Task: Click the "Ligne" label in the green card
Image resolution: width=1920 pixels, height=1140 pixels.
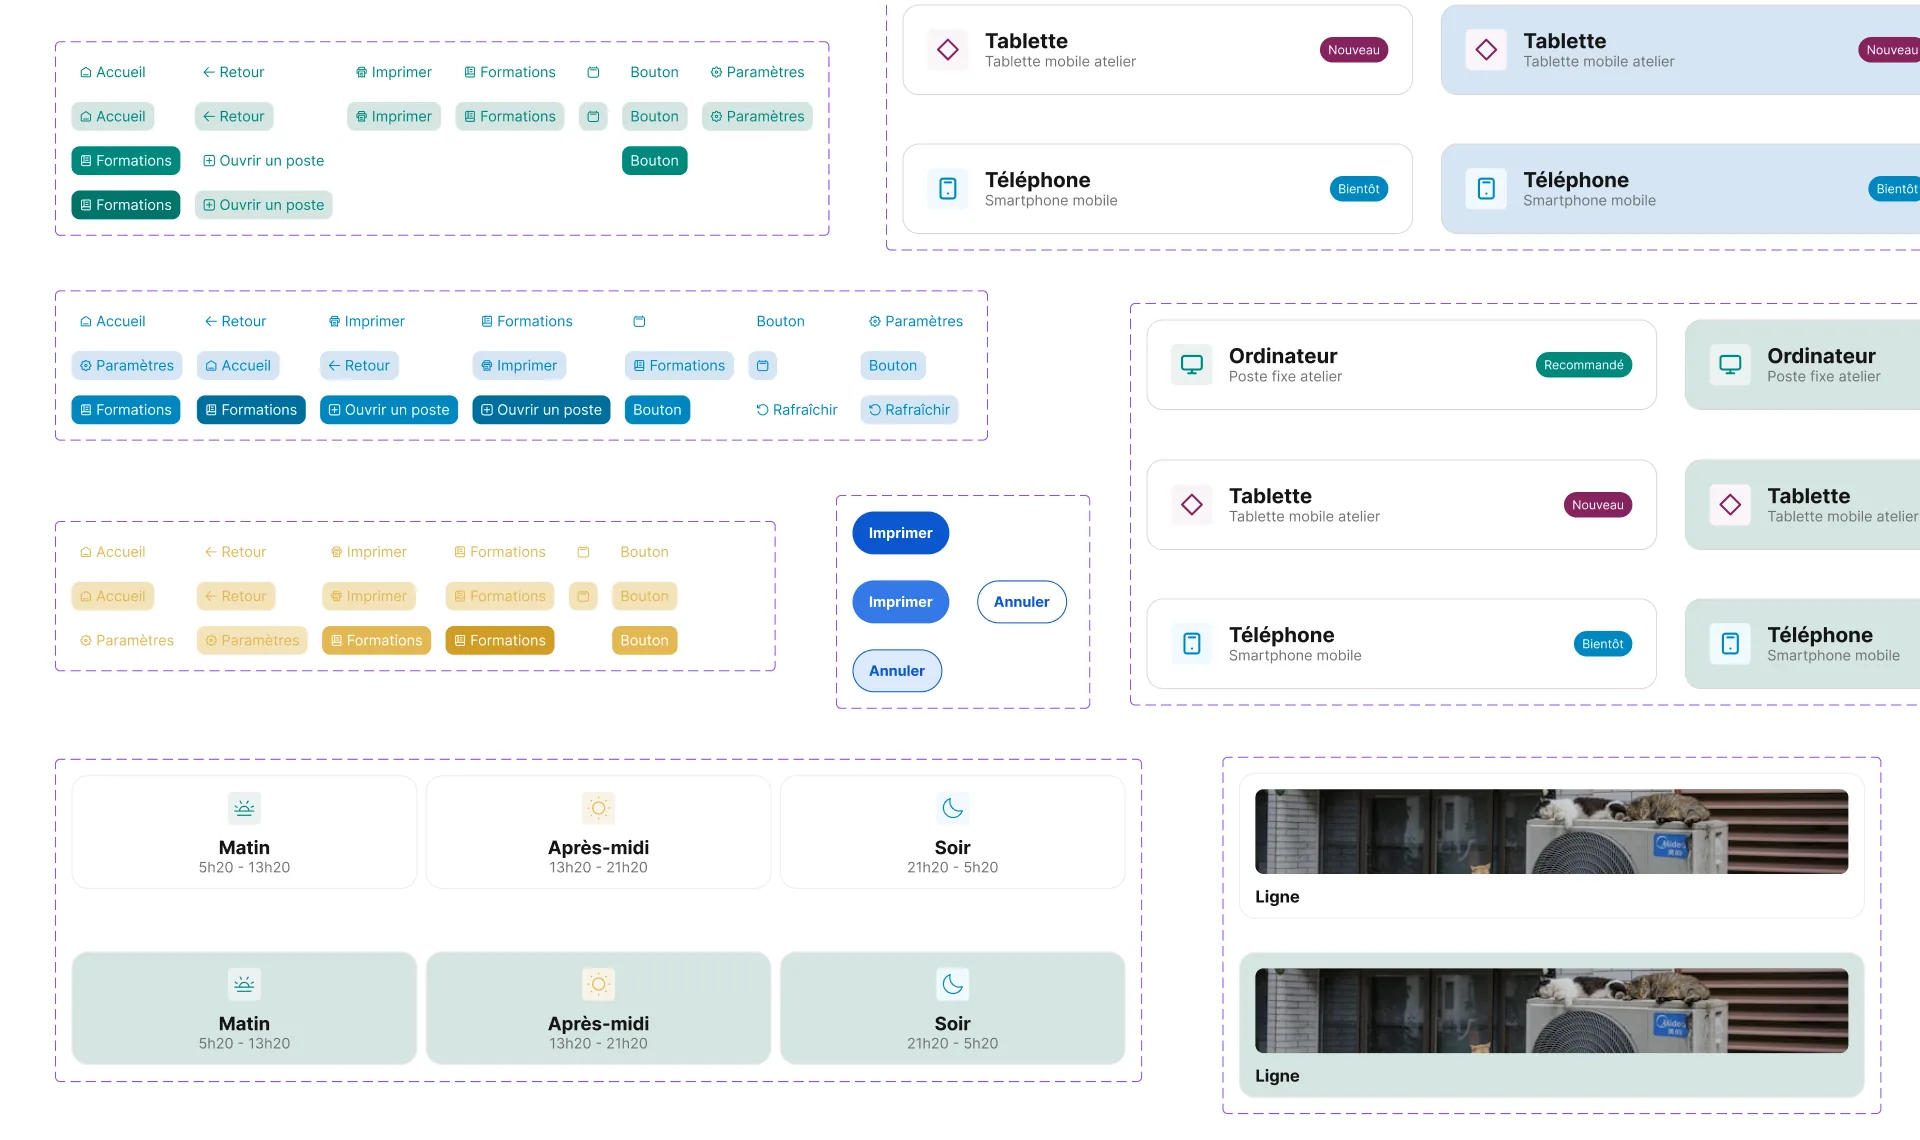Action: coord(1277,1076)
